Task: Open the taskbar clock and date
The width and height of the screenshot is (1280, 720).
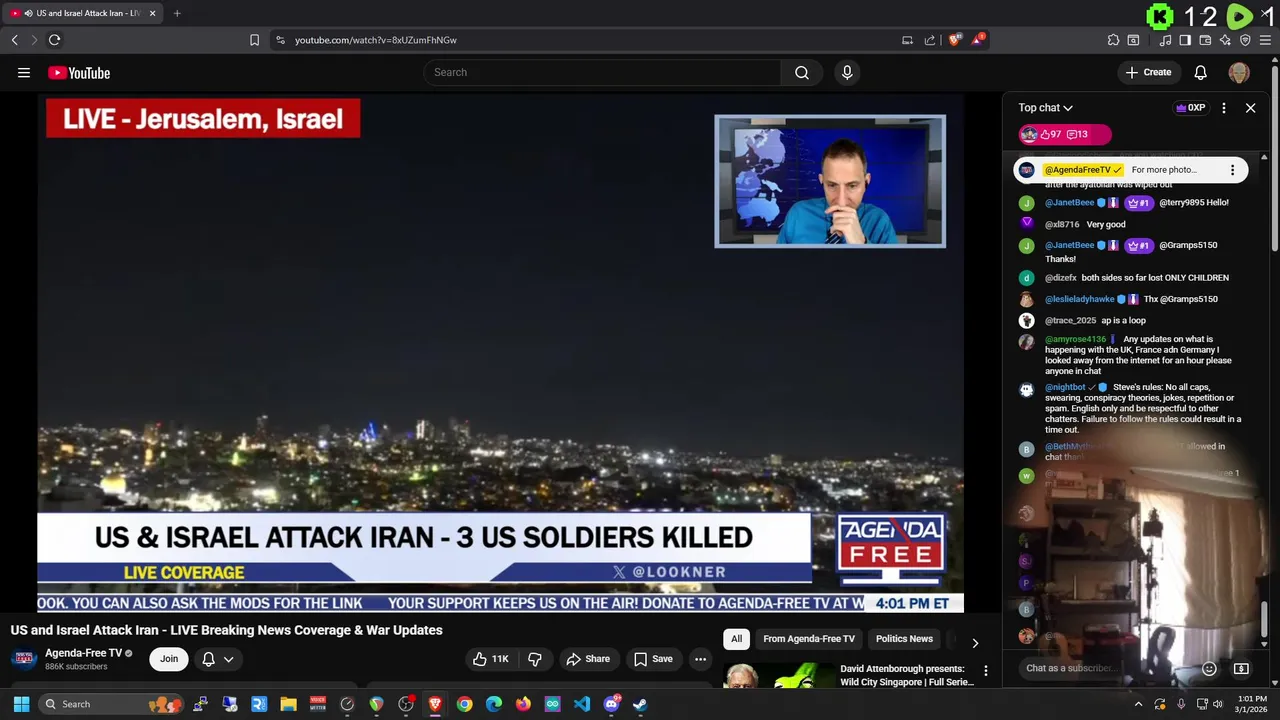Action: click(x=1251, y=704)
